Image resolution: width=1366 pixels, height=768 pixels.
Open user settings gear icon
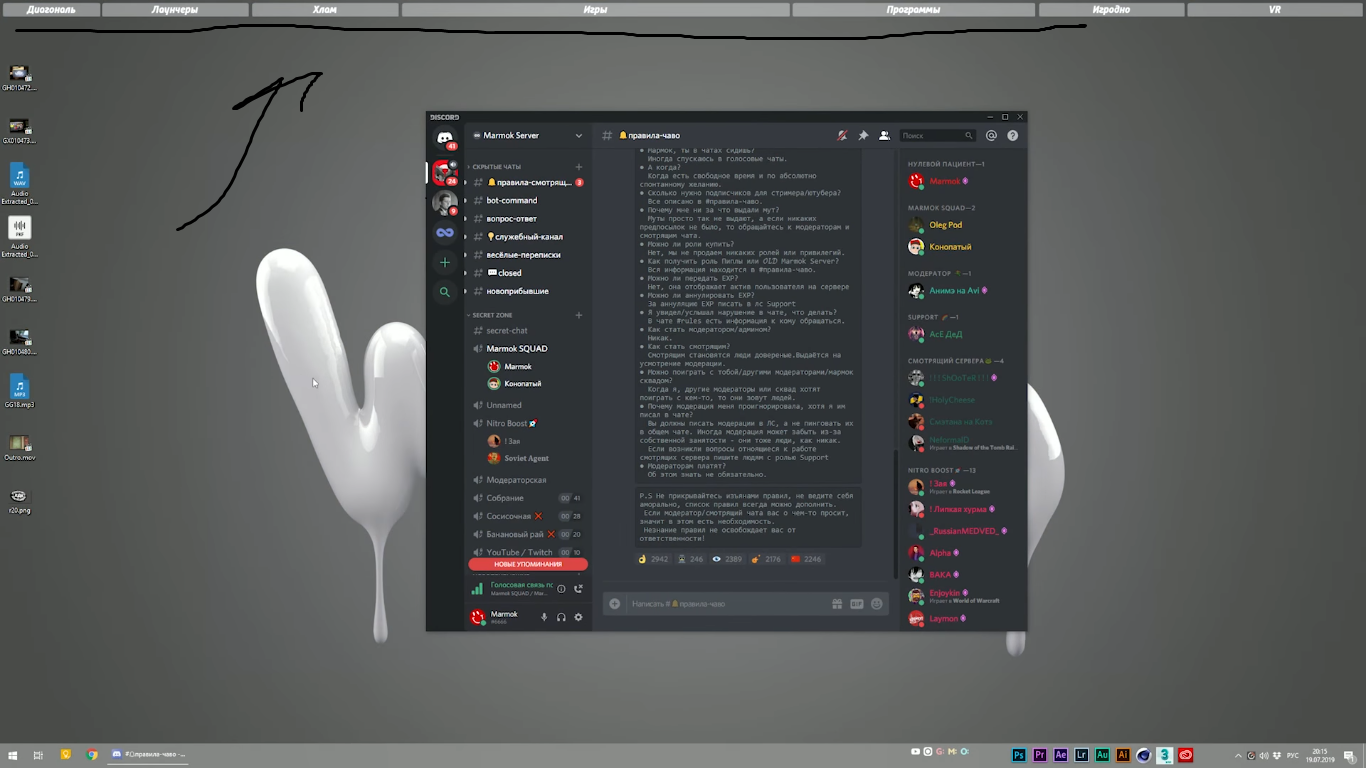[x=578, y=617]
